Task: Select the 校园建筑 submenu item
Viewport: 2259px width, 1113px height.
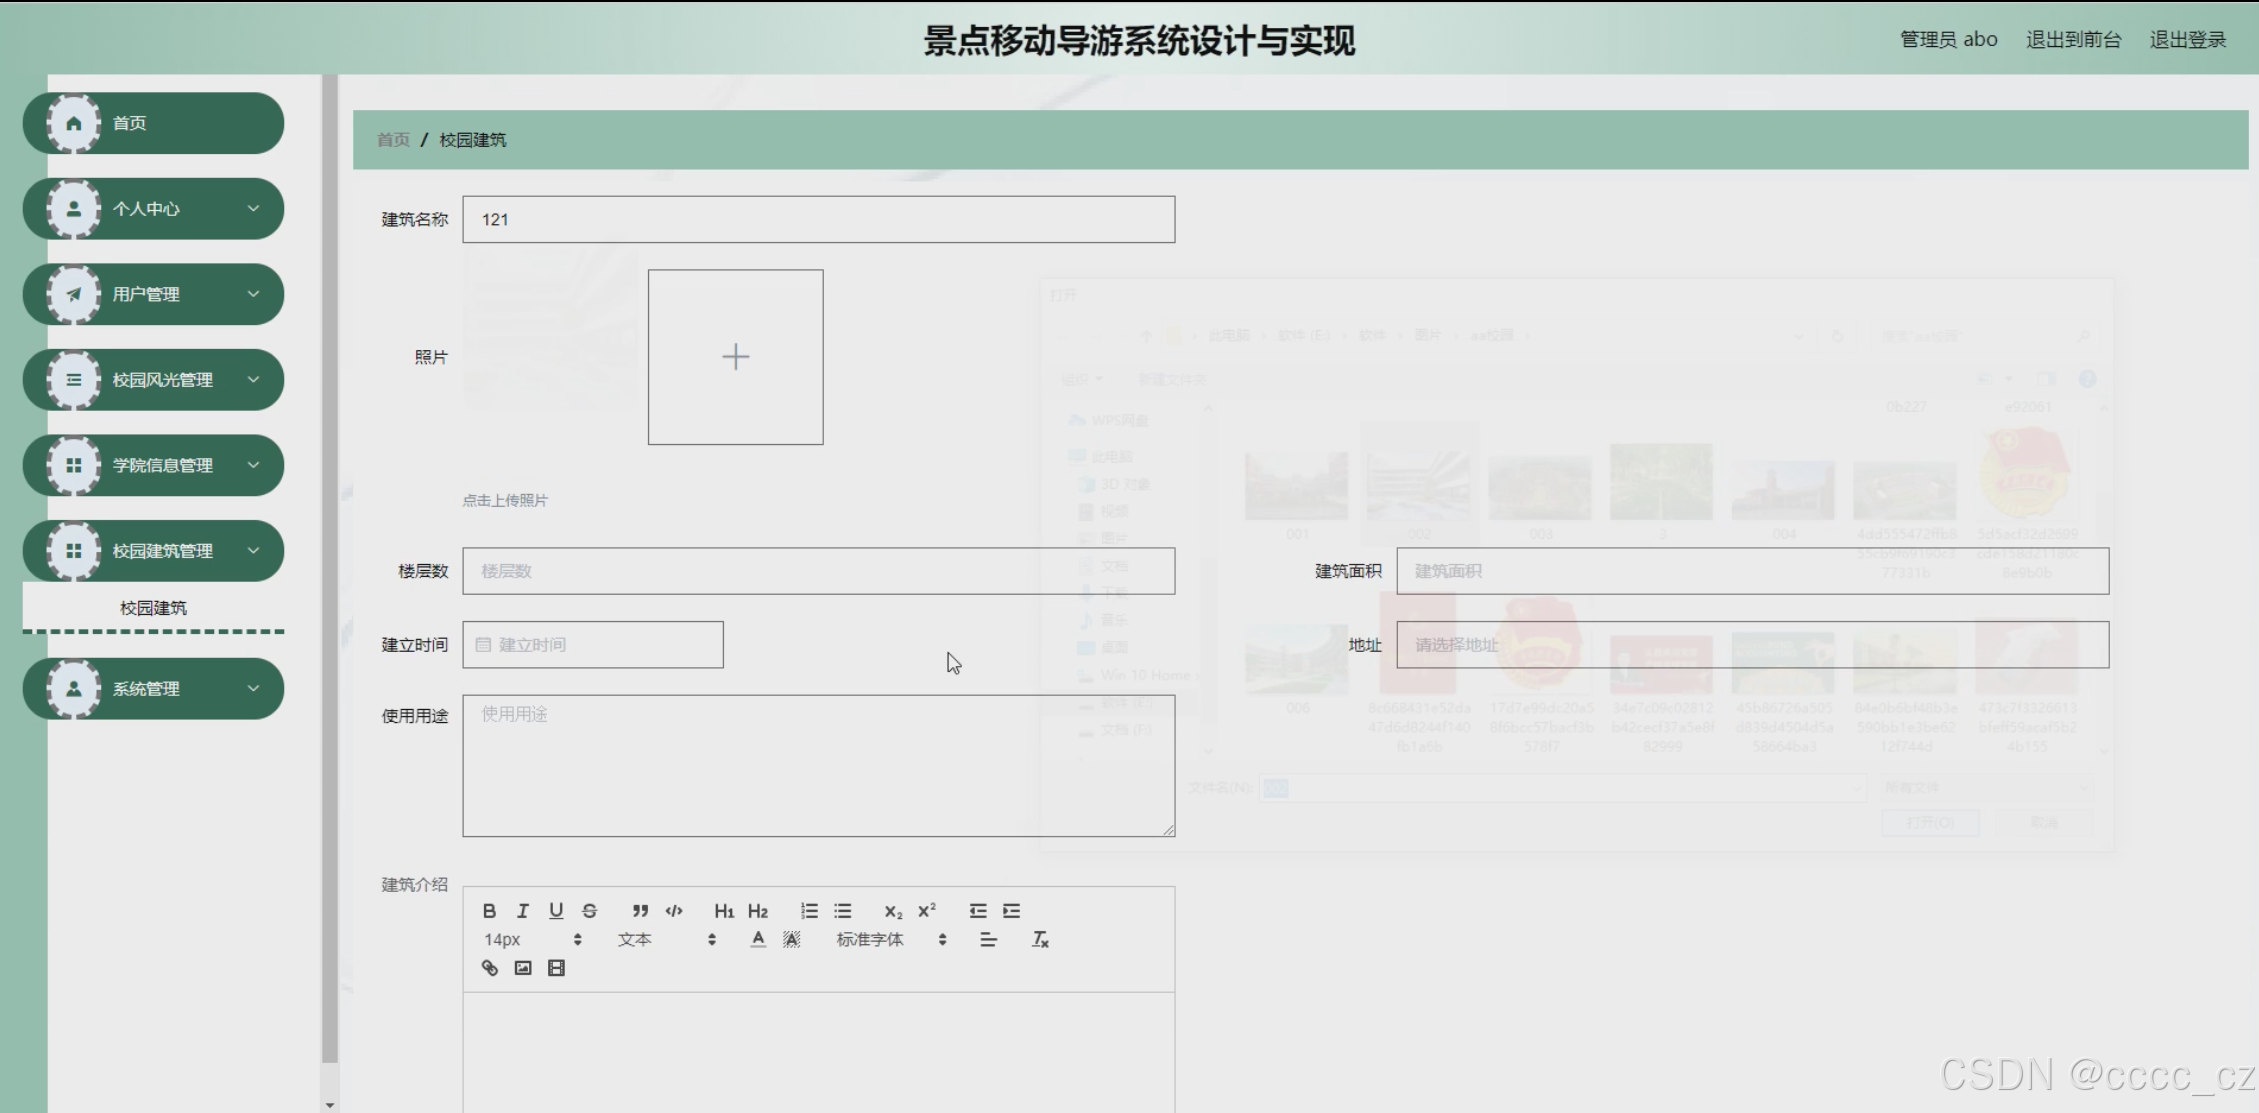Action: pyautogui.click(x=153, y=608)
